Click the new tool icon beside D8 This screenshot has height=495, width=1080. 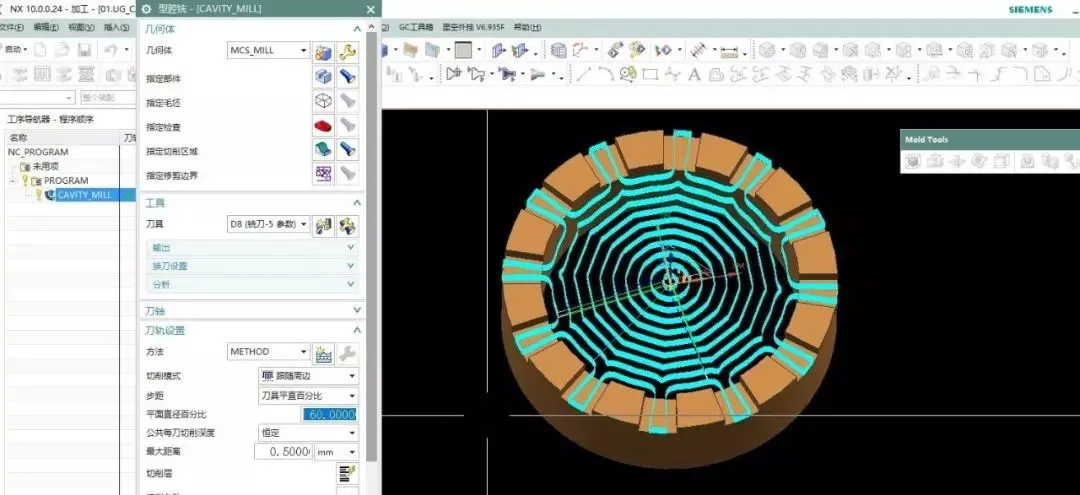pyautogui.click(x=323, y=225)
